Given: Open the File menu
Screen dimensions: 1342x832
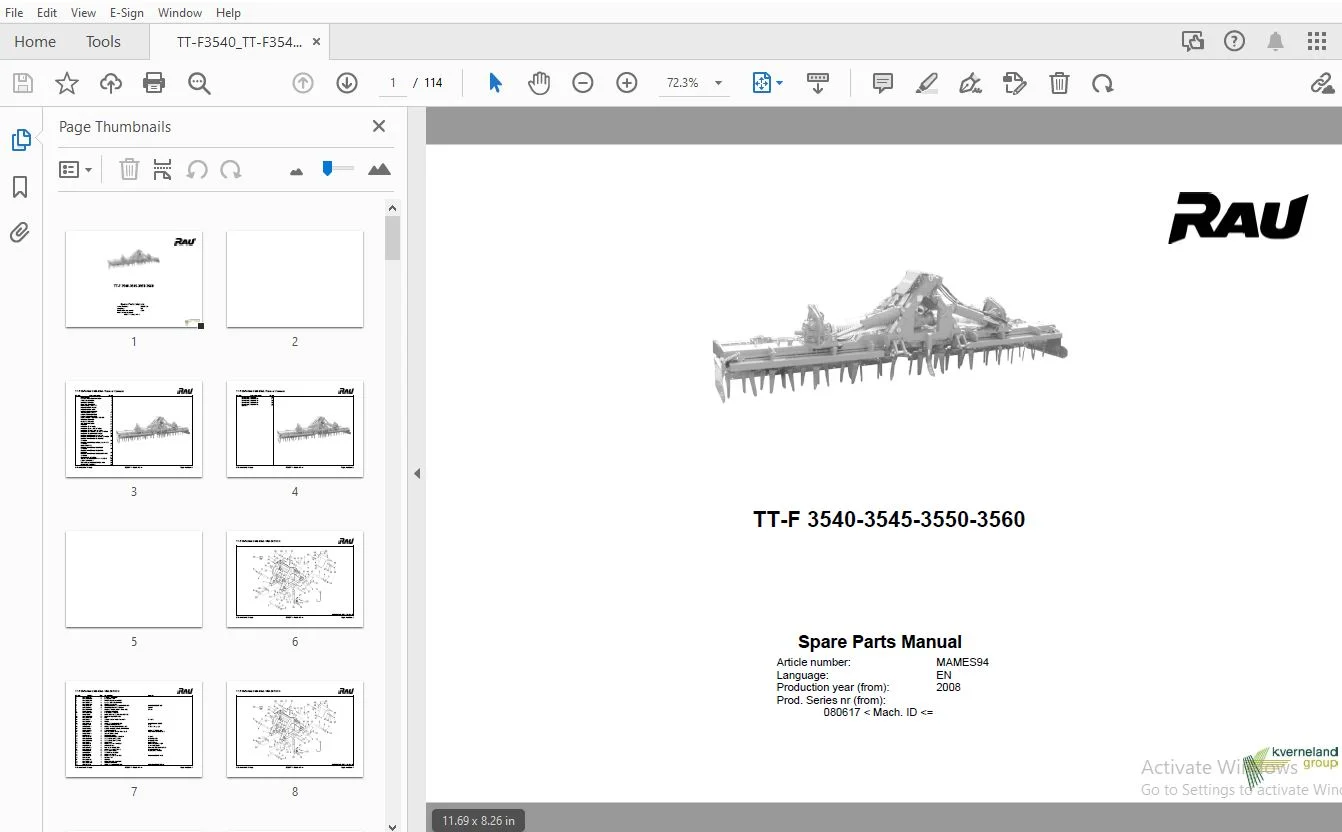Looking at the screenshot, I should 14,12.
